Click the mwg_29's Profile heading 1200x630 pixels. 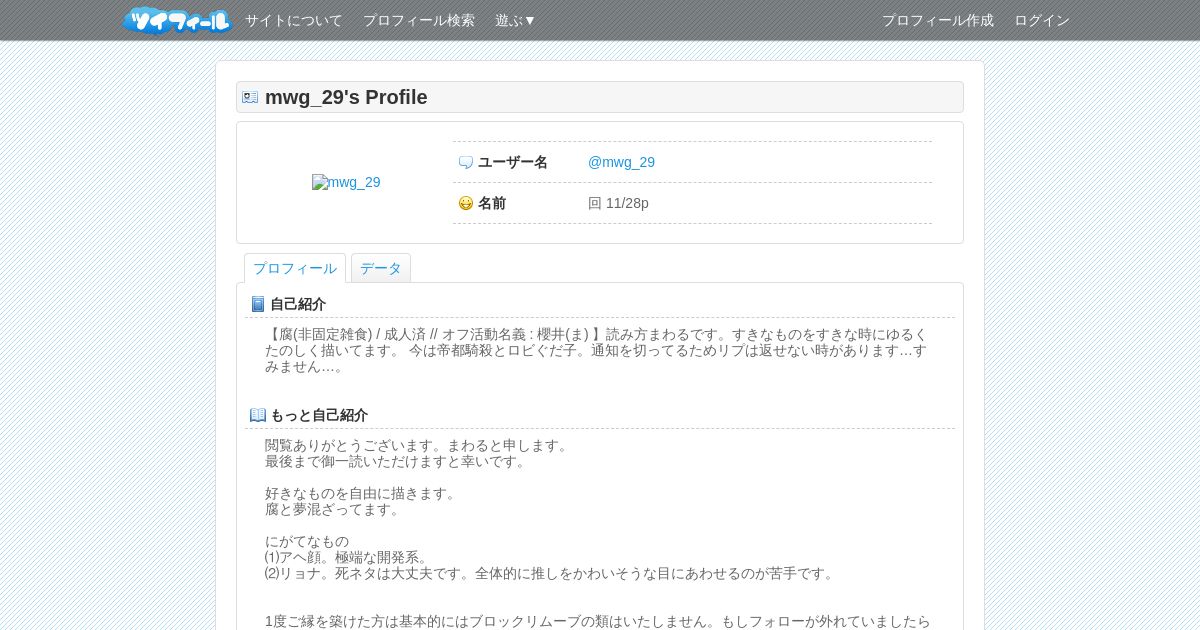(346, 97)
